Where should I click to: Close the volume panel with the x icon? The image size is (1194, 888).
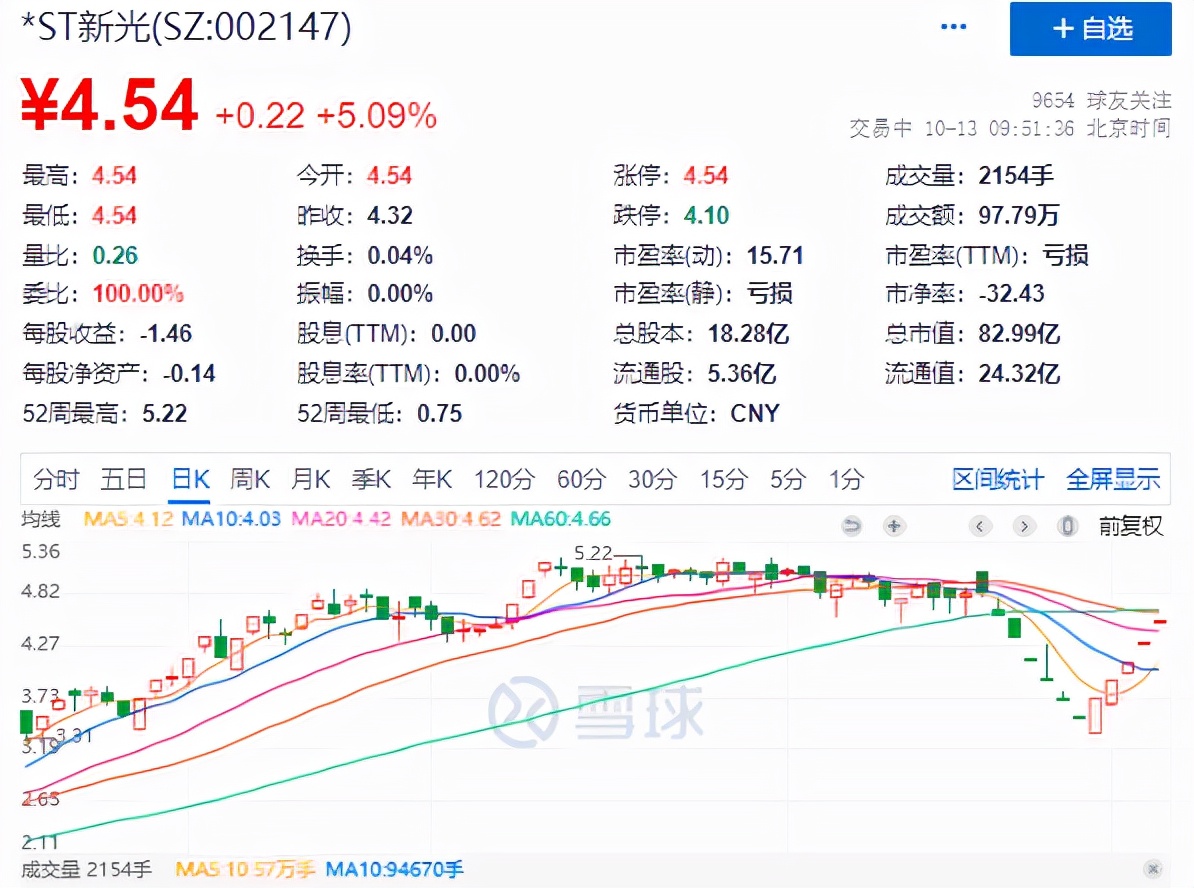(1154, 868)
